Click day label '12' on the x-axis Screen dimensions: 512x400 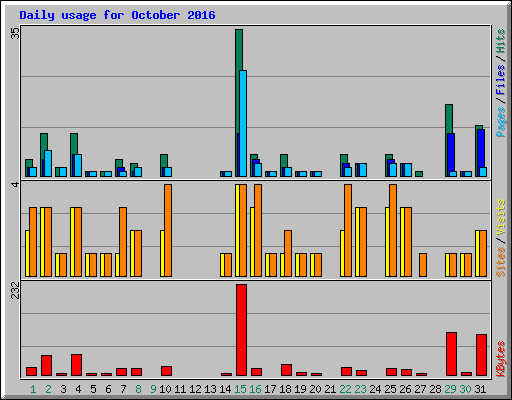coord(195,389)
